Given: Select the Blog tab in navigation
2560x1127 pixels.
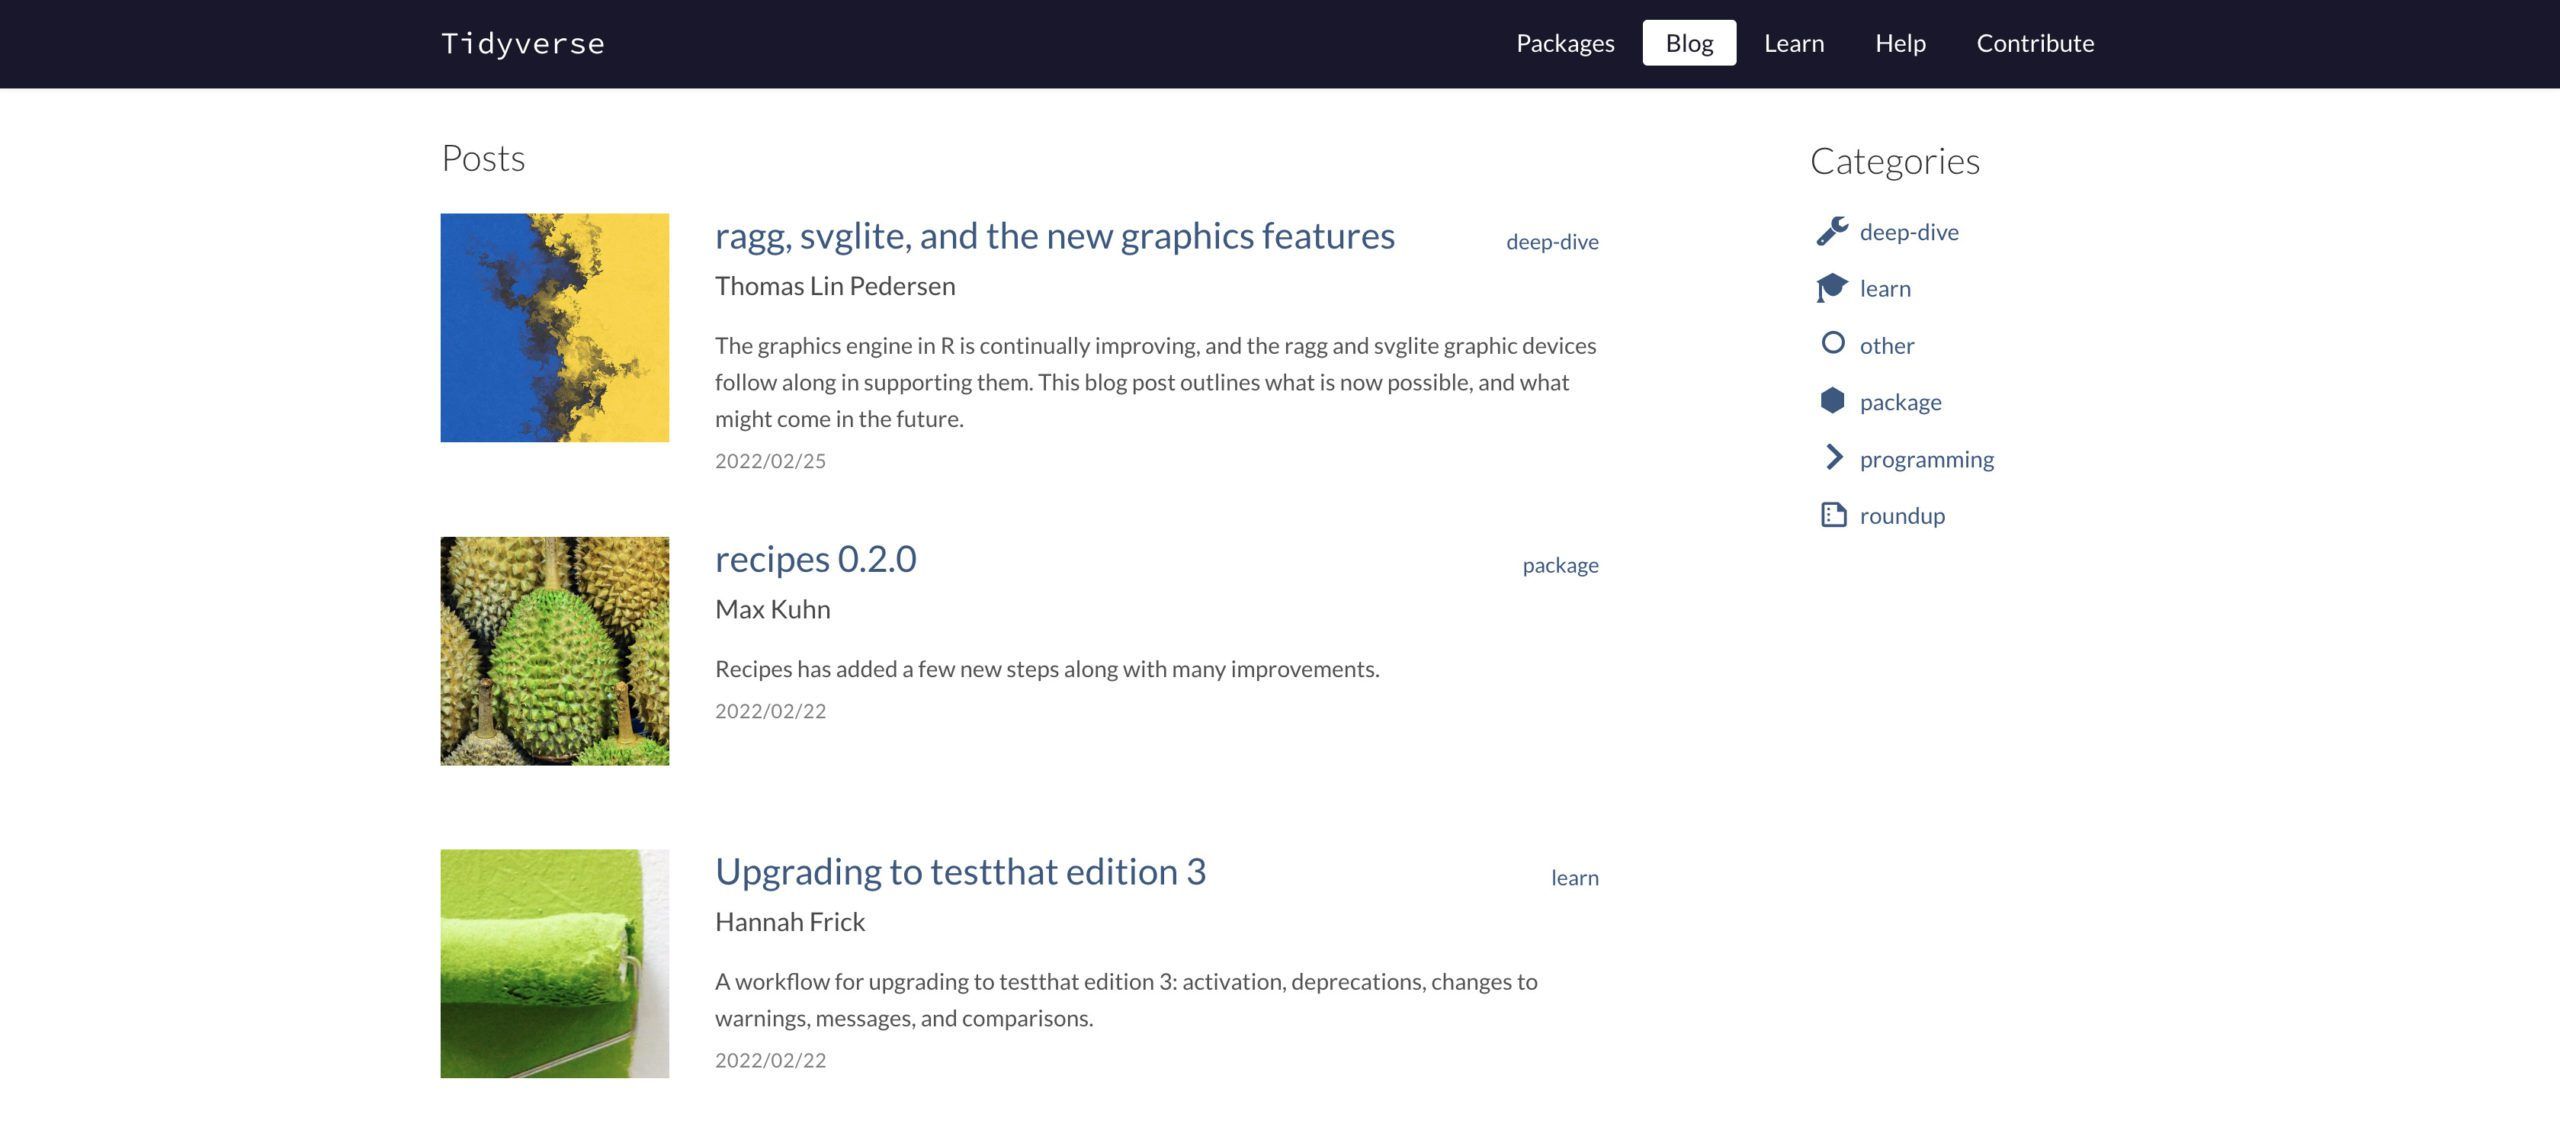Looking at the screenshot, I should [1689, 43].
